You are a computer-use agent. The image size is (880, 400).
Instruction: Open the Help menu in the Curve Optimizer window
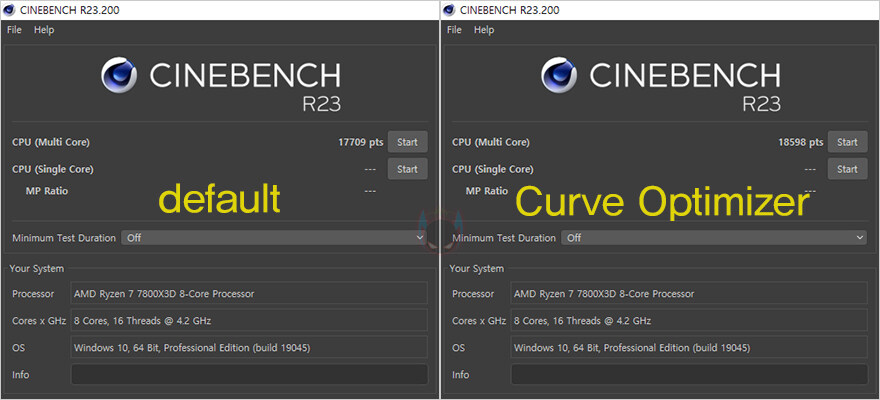(484, 30)
